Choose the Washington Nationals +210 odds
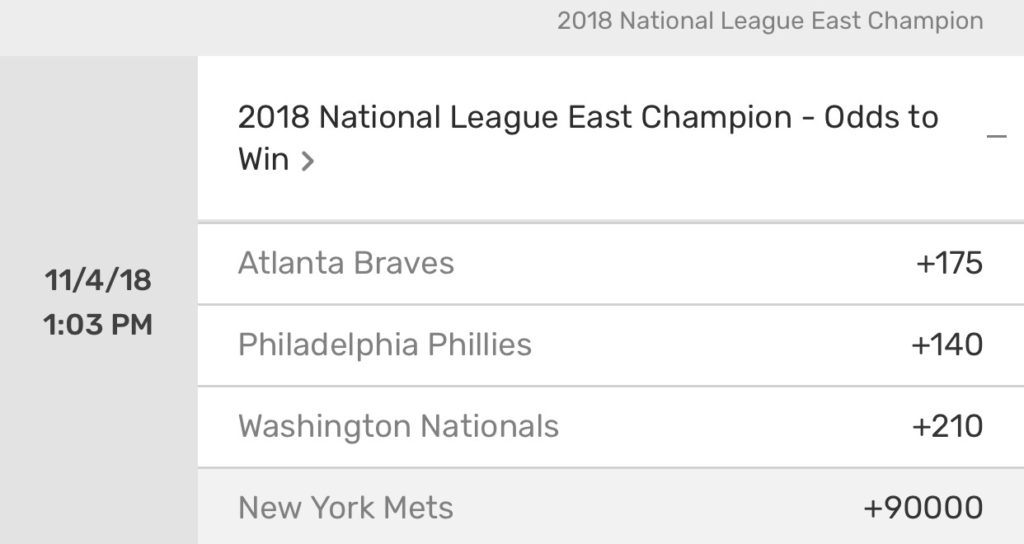 947,426
